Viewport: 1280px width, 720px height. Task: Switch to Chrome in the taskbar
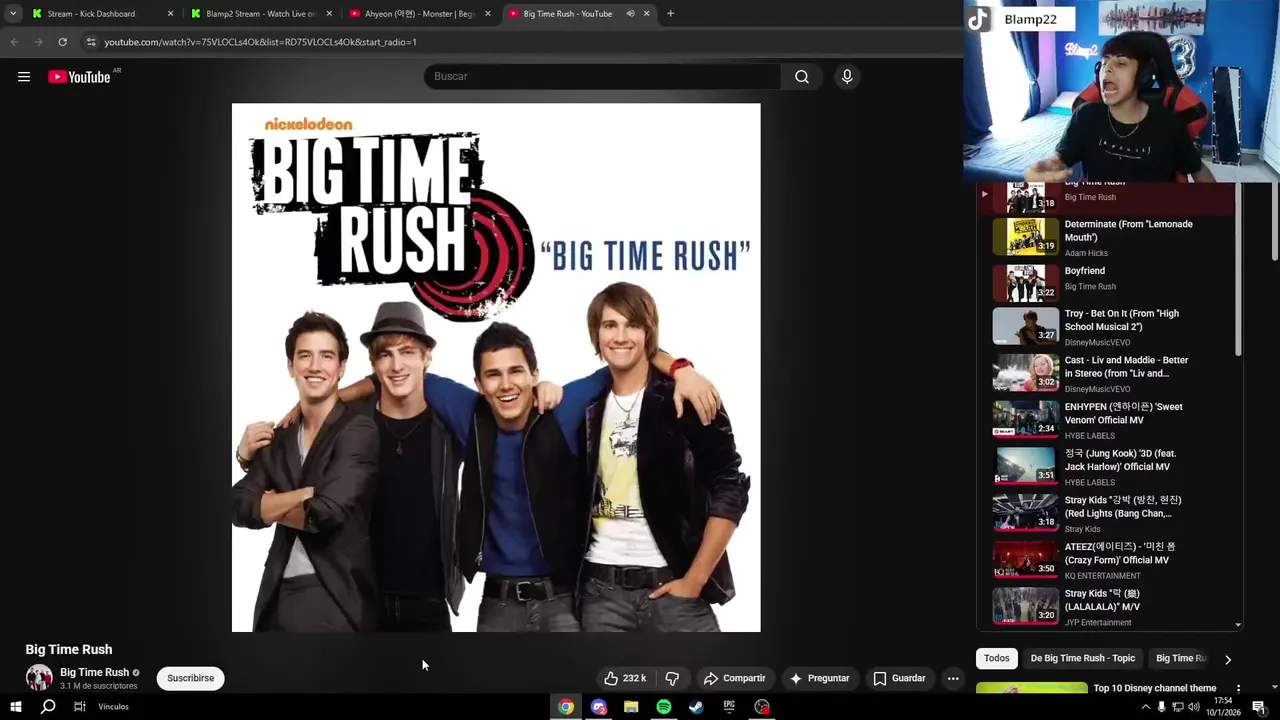[x=566, y=707]
